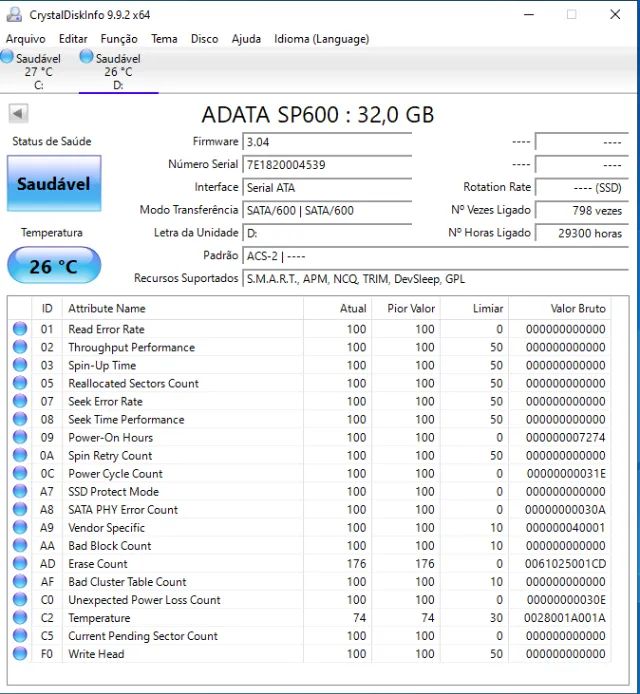This screenshot has width=640, height=694.
Task: Select the Temperature raw value 0028001A001A
Action: pos(565,618)
